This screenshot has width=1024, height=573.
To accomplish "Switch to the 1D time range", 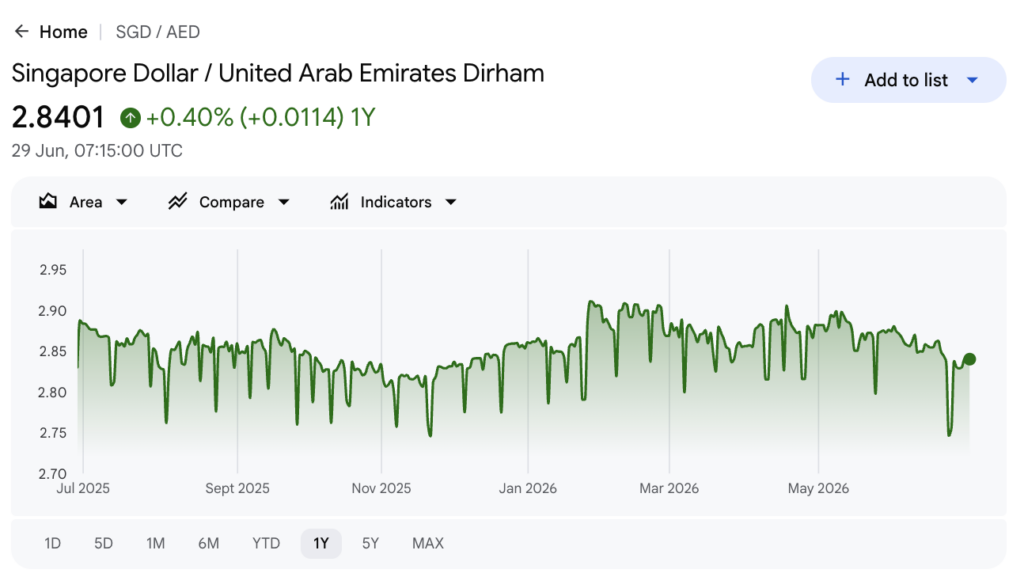I will coord(52,544).
